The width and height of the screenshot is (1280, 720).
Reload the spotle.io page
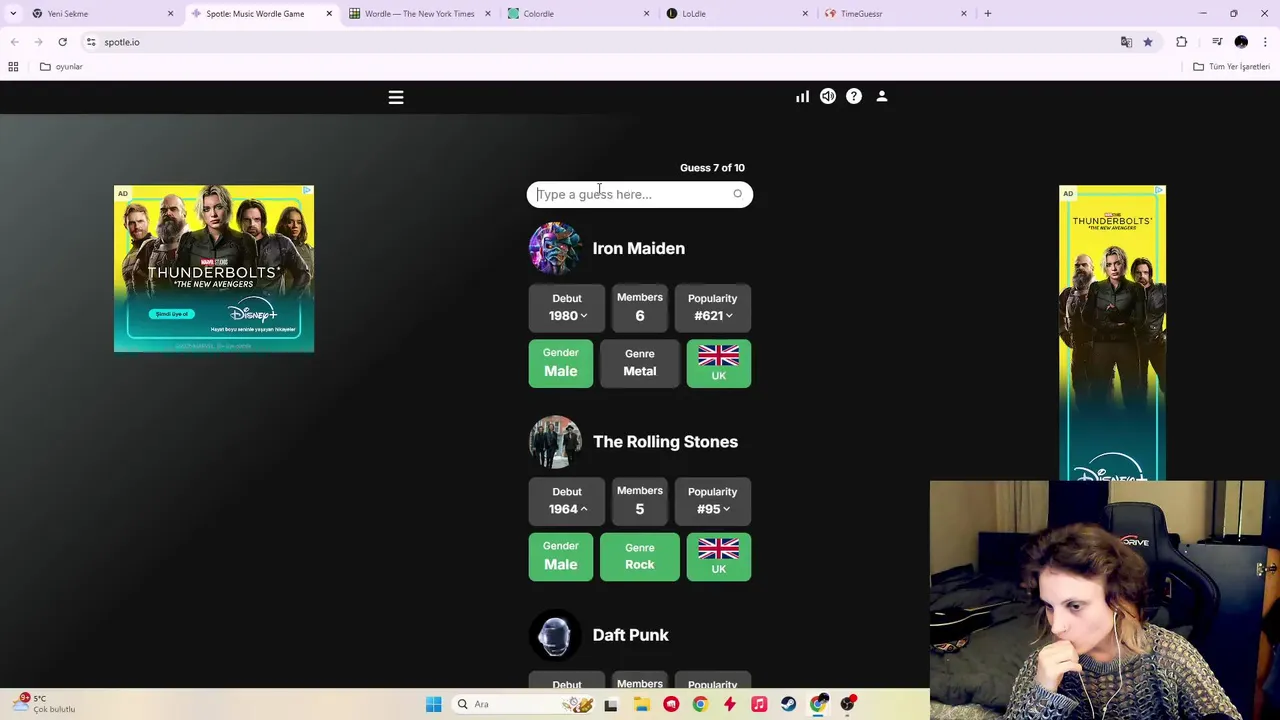[x=62, y=42]
